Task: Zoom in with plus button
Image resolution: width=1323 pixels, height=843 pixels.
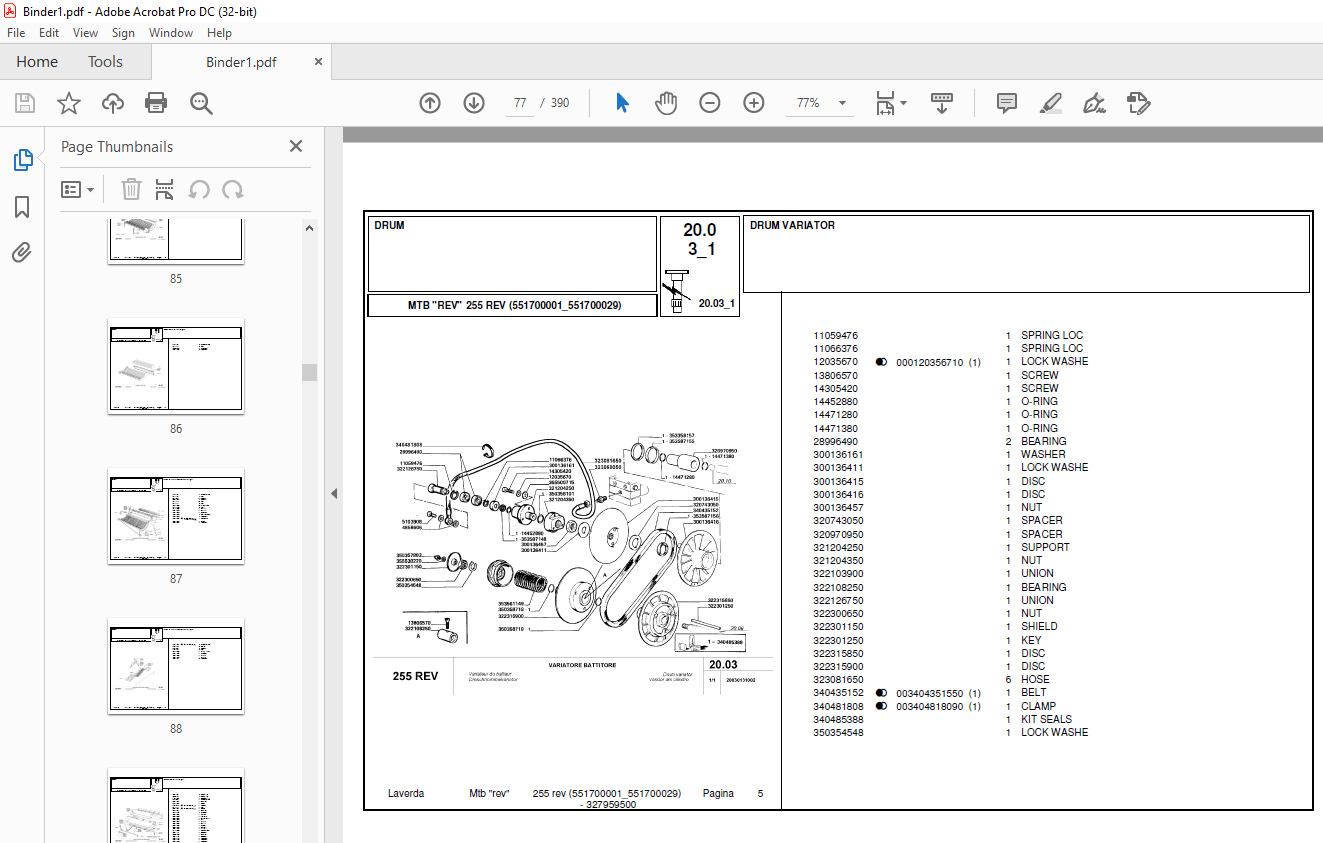Action: point(754,103)
